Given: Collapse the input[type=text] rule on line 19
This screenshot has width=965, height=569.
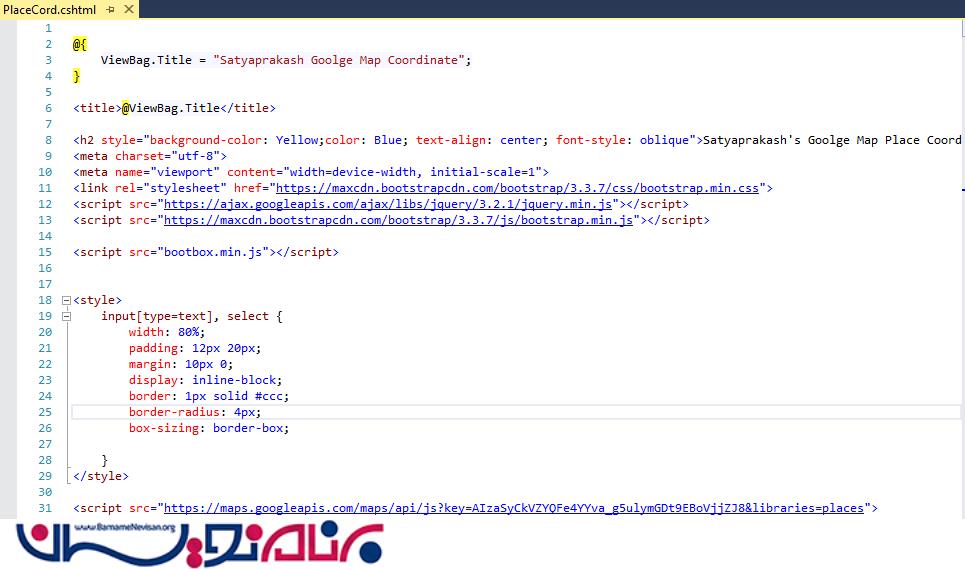Looking at the screenshot, I should (x=66, y=316).
